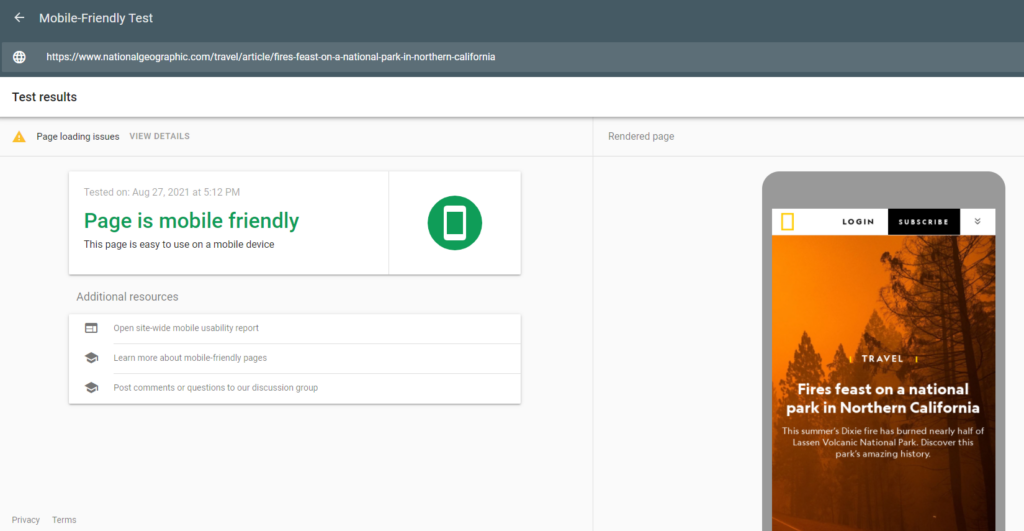Open Post comments or questions to discussion group

(215, 388)
